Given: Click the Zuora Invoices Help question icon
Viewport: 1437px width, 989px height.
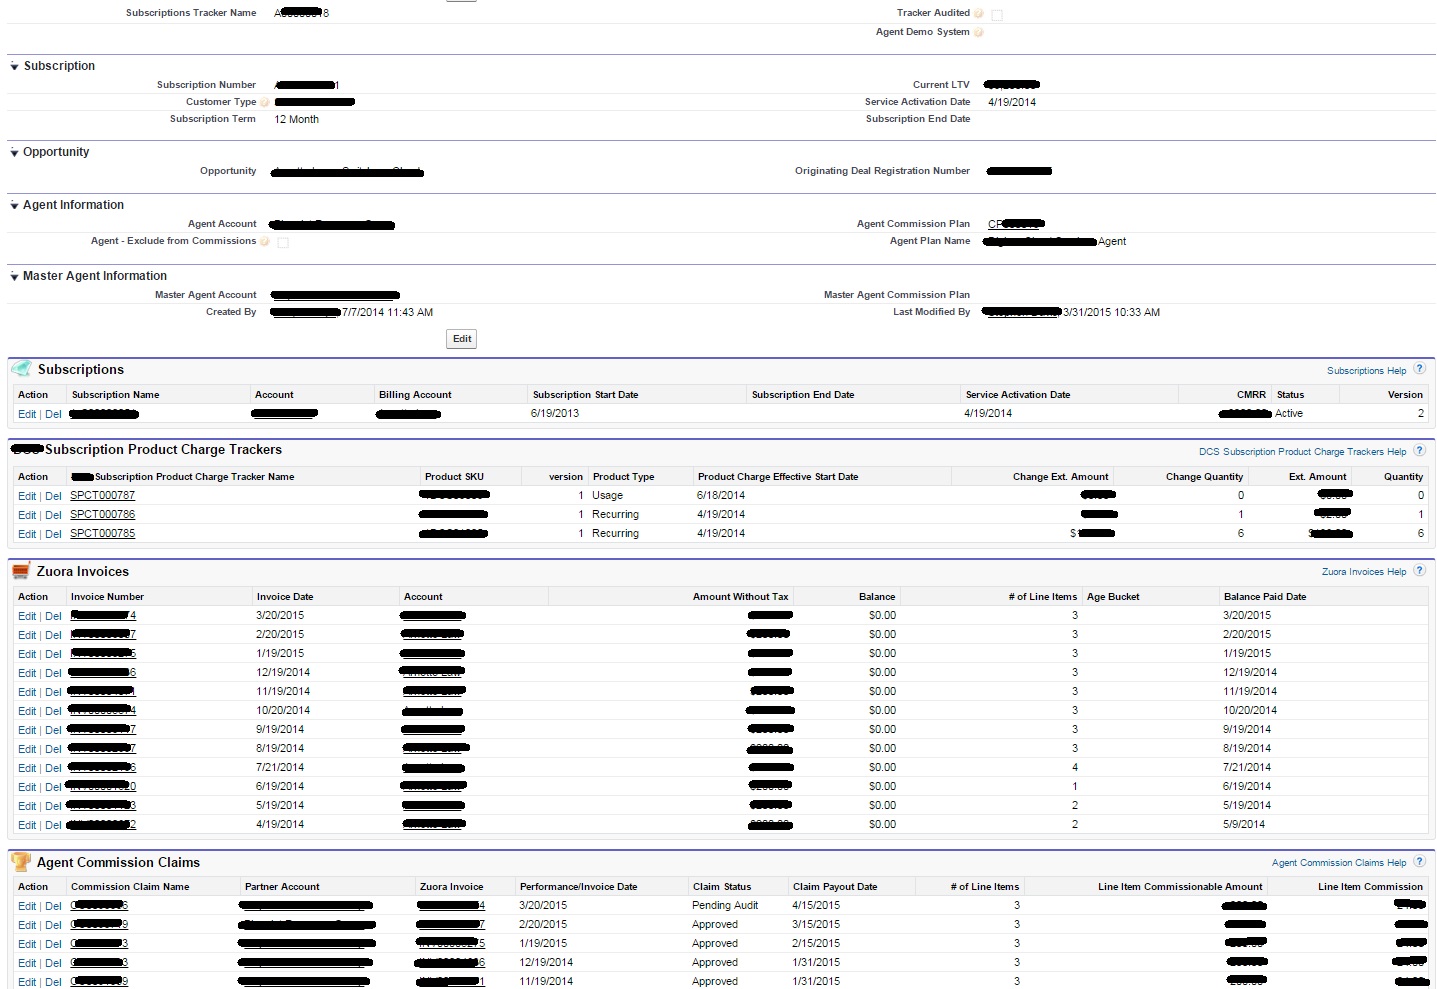Looking at the screenshot, I should tap(1419, 571).
